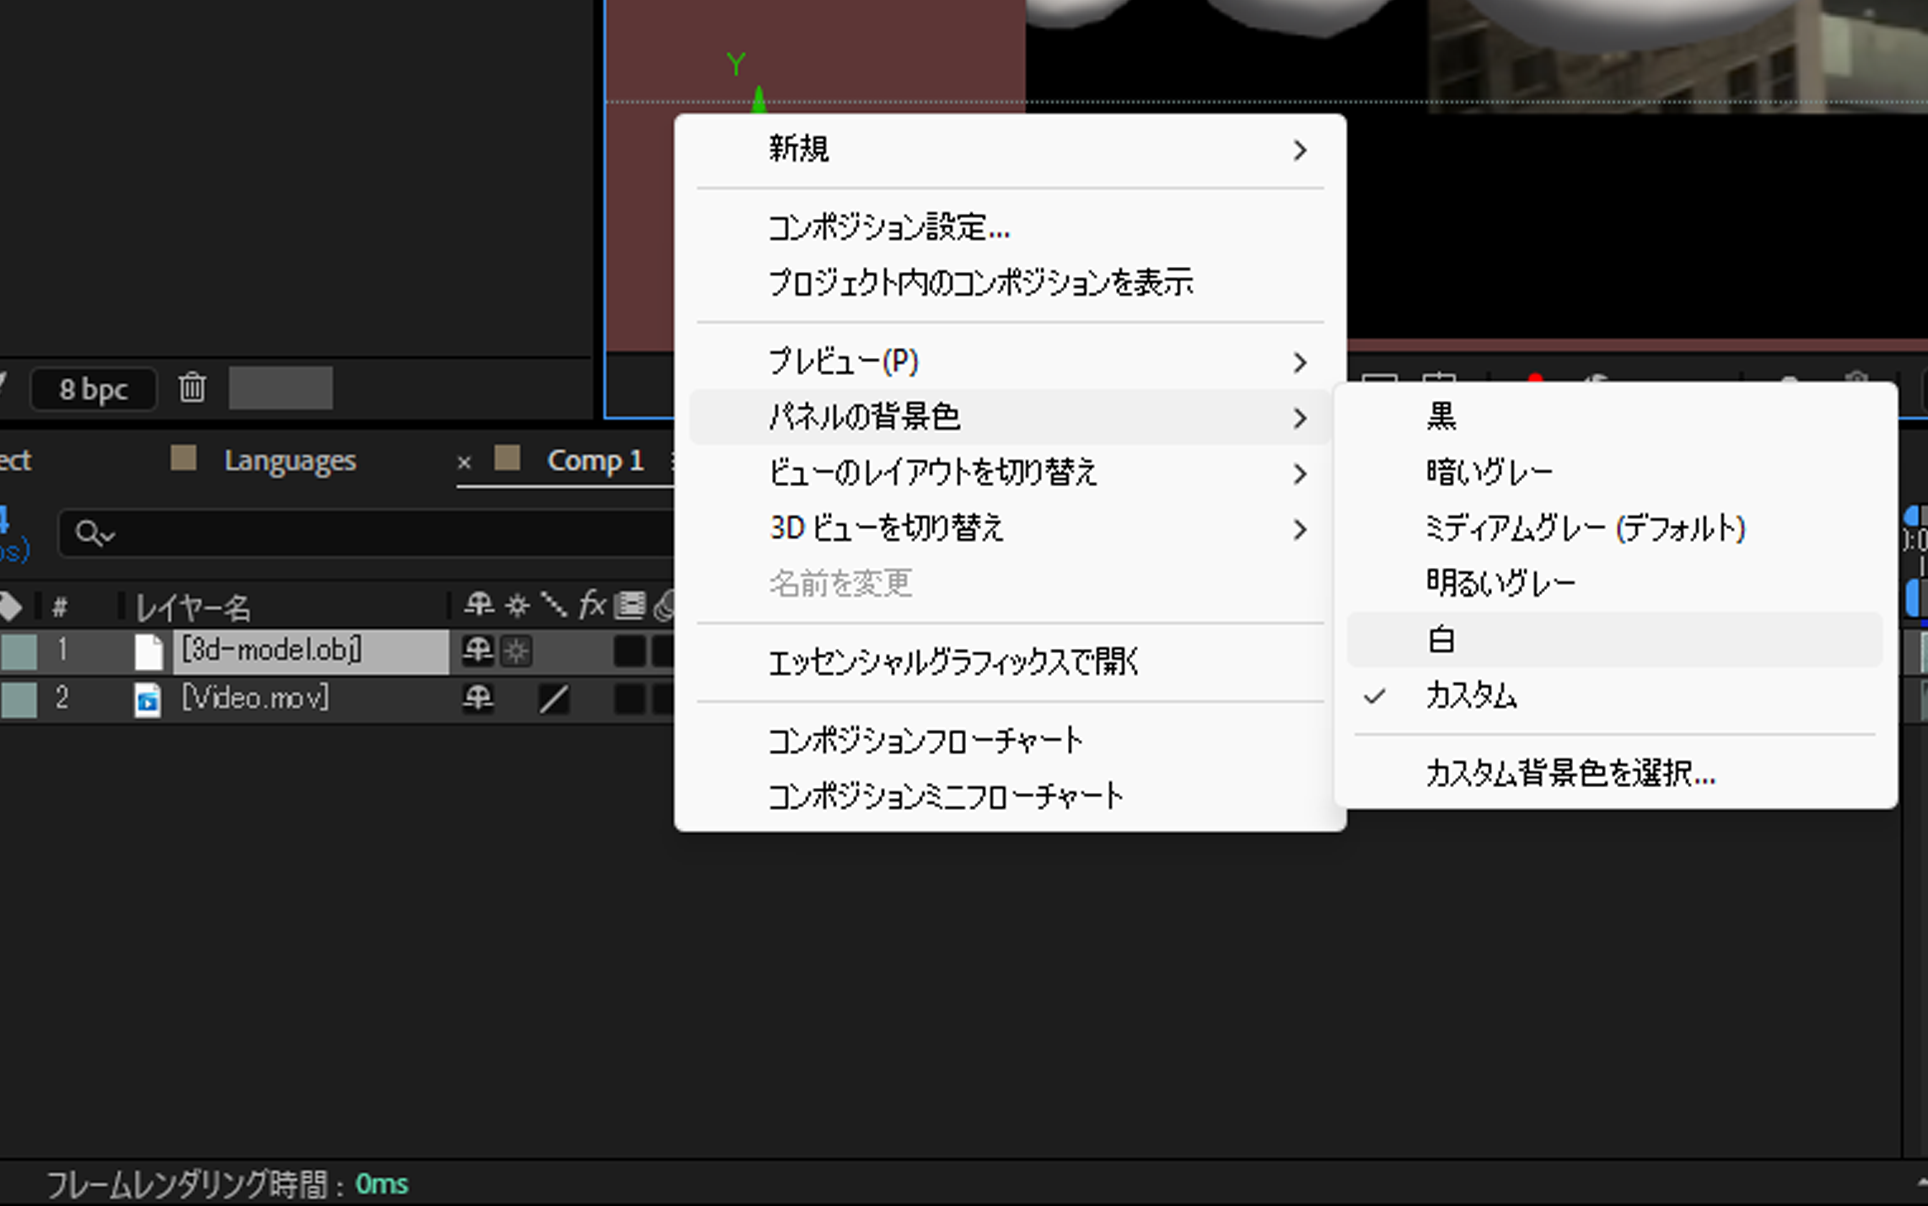
Task: Click the レイヤー名 column header
Action: click(x=193, y=607)
